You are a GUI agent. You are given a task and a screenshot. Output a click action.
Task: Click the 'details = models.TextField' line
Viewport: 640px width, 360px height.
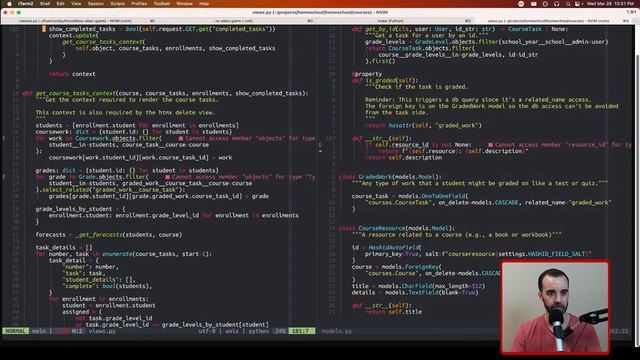[x=415, y=292]
